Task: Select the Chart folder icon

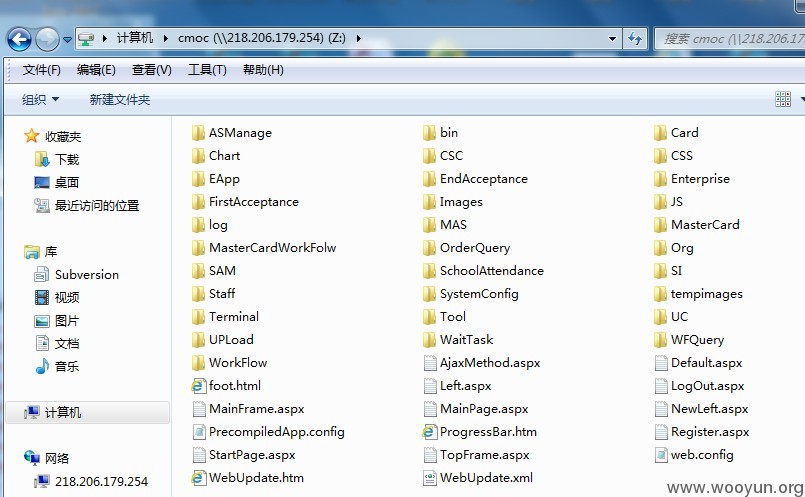Action: pyautogui.click(x=198, y=156)
